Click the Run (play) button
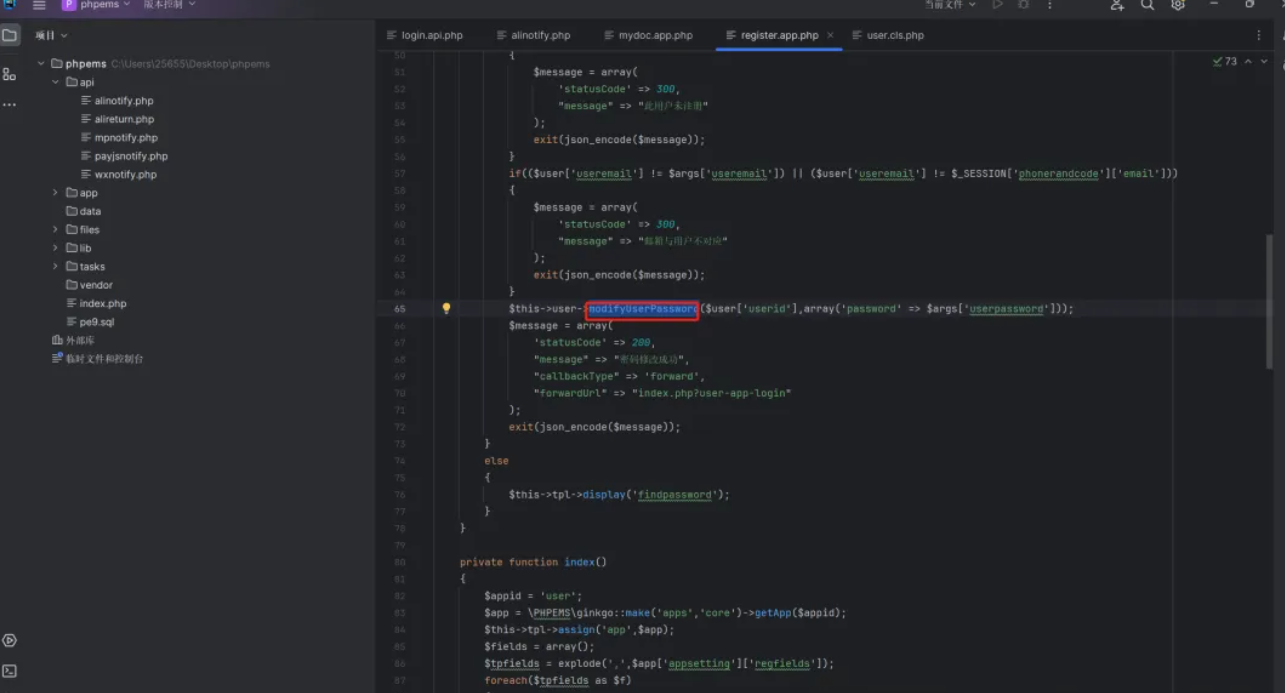Image resolution: width=1285 pixels, height=693 pixels. pyautogui.click(x=997, y=5)
